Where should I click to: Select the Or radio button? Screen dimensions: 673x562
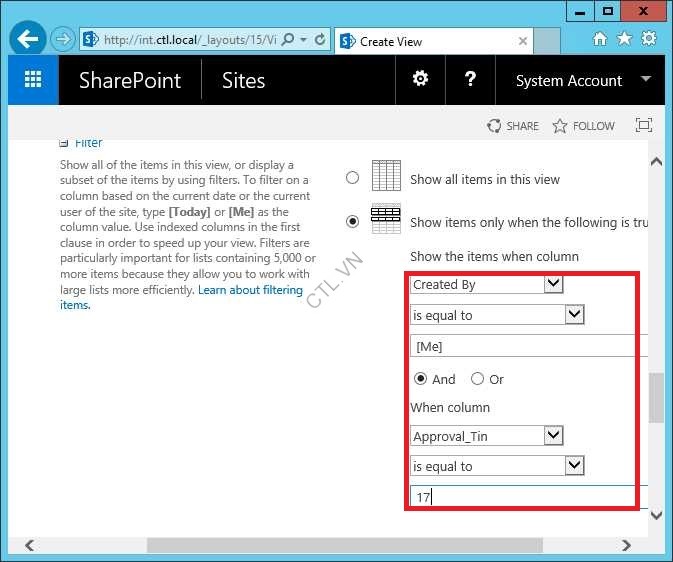tap(477, 379)
